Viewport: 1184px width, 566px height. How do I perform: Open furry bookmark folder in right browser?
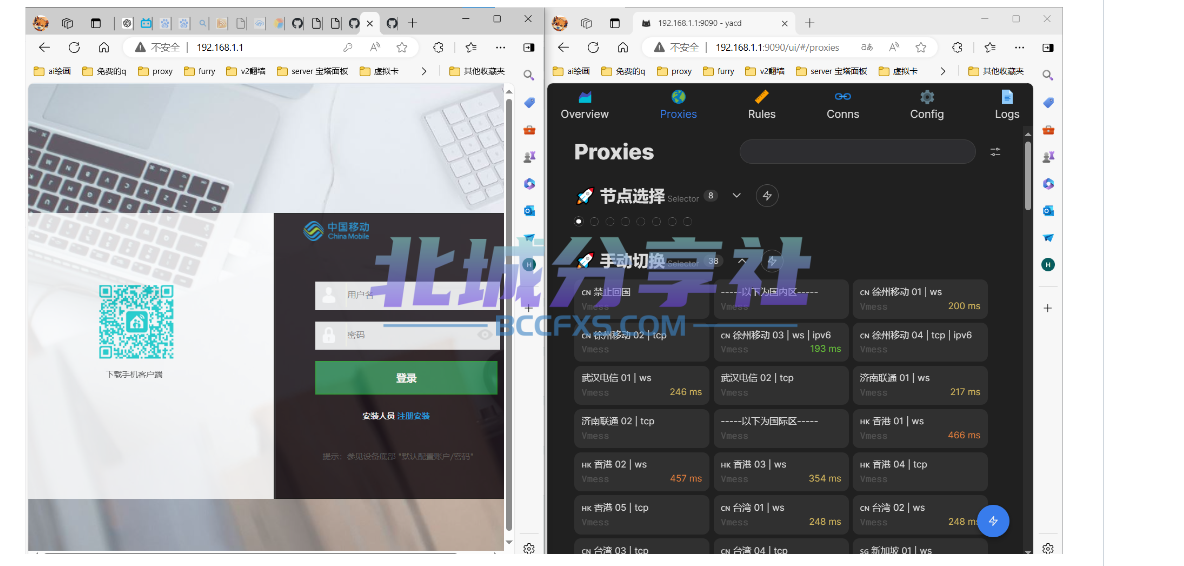point(719,72)
